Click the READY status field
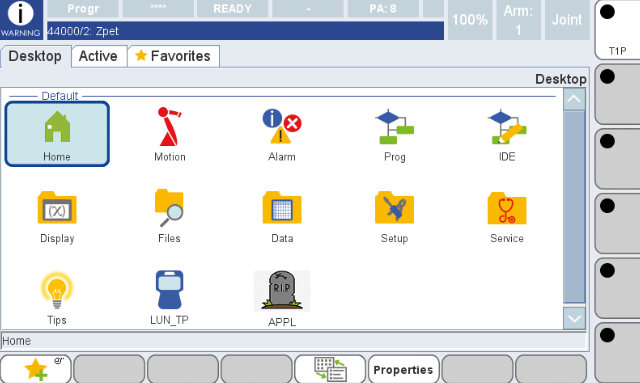Screen dimensions: 640x383 click(x=232, y=9)
